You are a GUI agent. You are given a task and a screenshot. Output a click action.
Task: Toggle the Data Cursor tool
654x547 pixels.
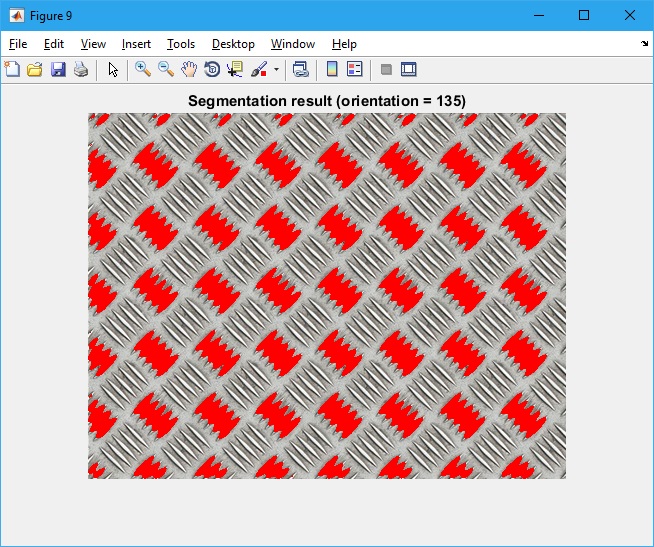235,69
